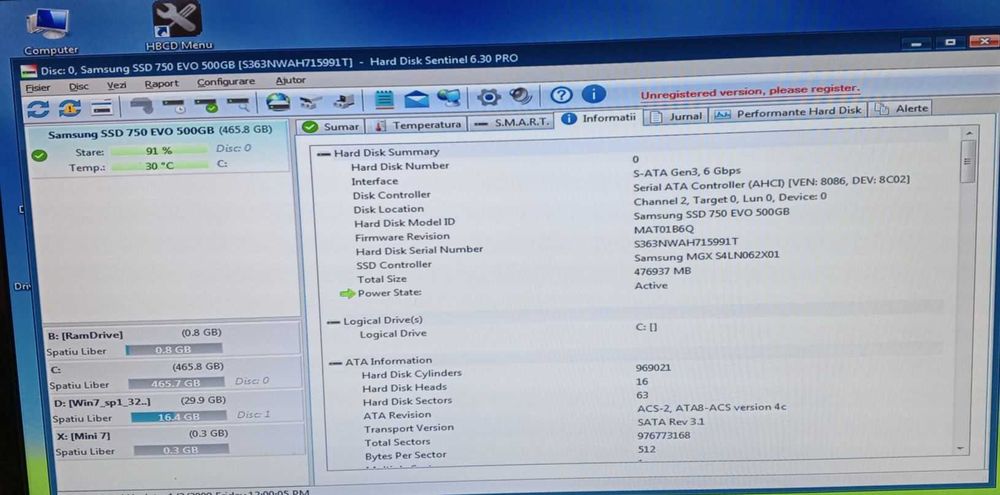Switch to the Alerte tab

point(902,109)
